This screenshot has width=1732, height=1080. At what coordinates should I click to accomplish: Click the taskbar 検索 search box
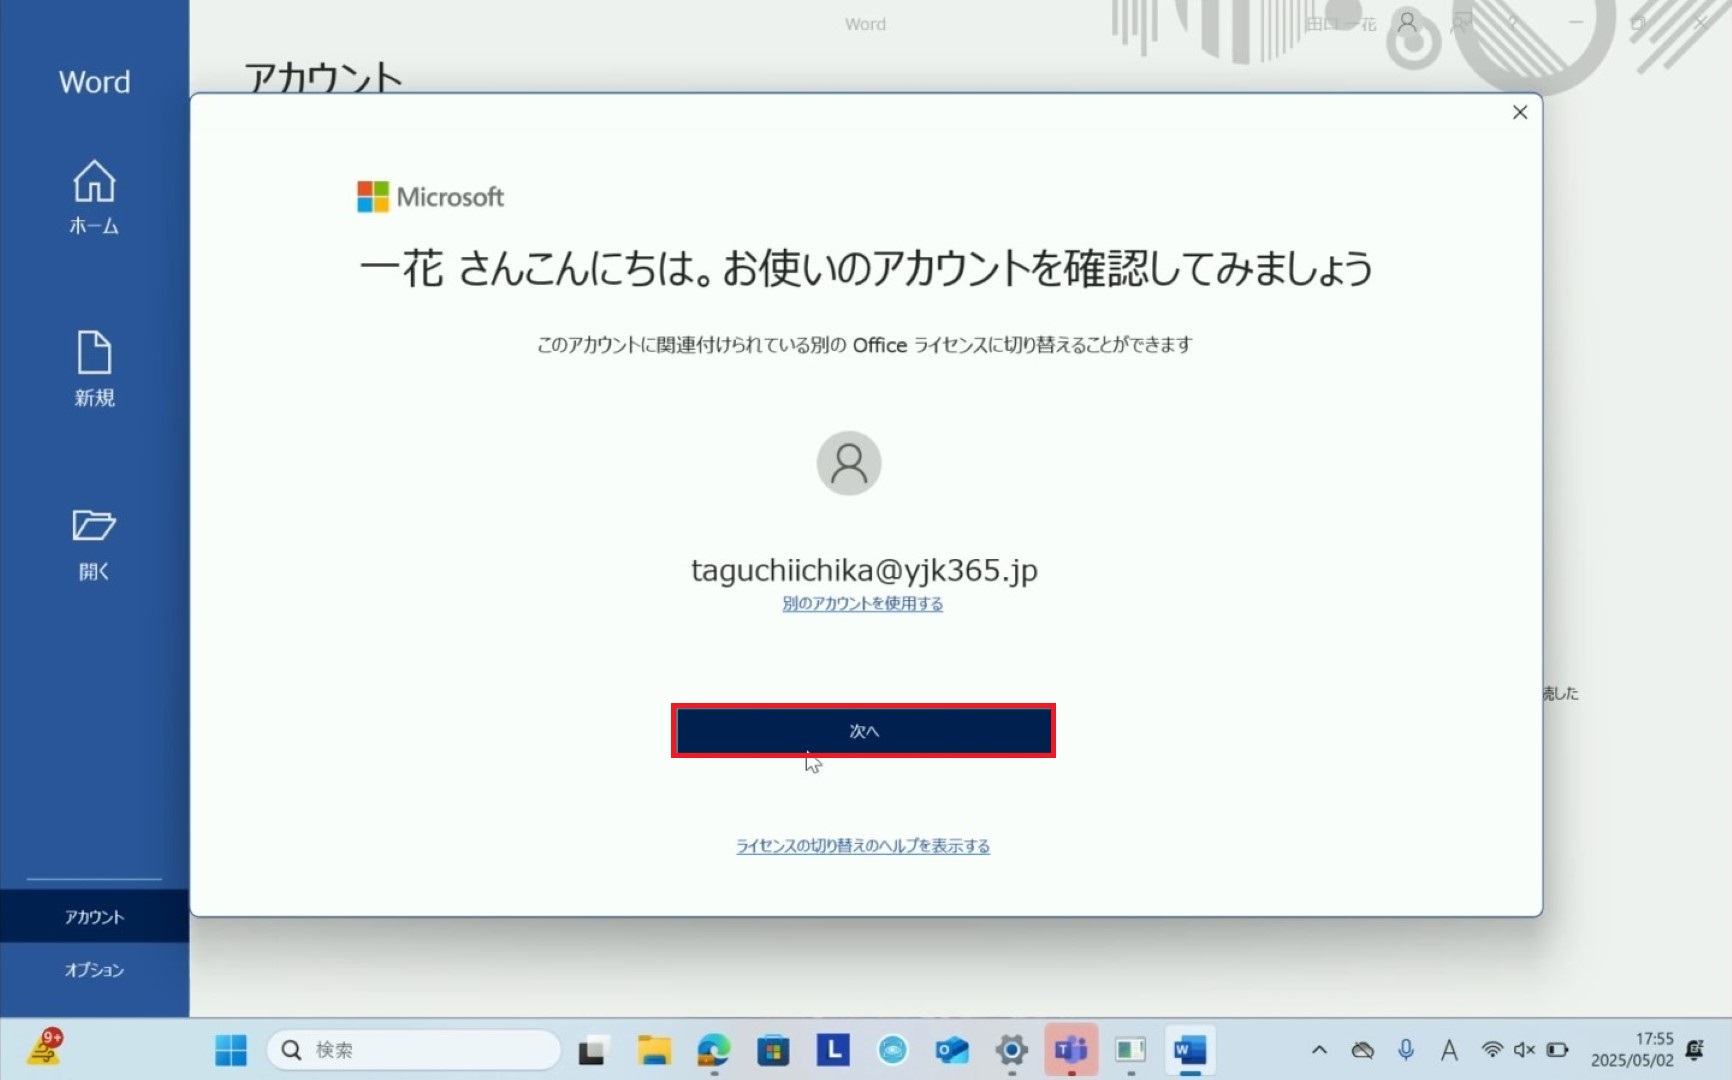pos(413,1050)
